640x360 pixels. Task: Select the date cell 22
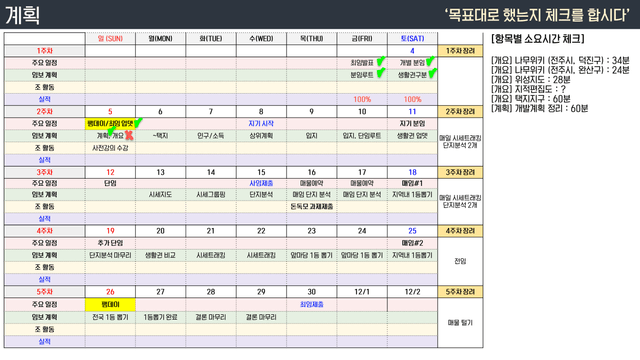pos(261,231)
